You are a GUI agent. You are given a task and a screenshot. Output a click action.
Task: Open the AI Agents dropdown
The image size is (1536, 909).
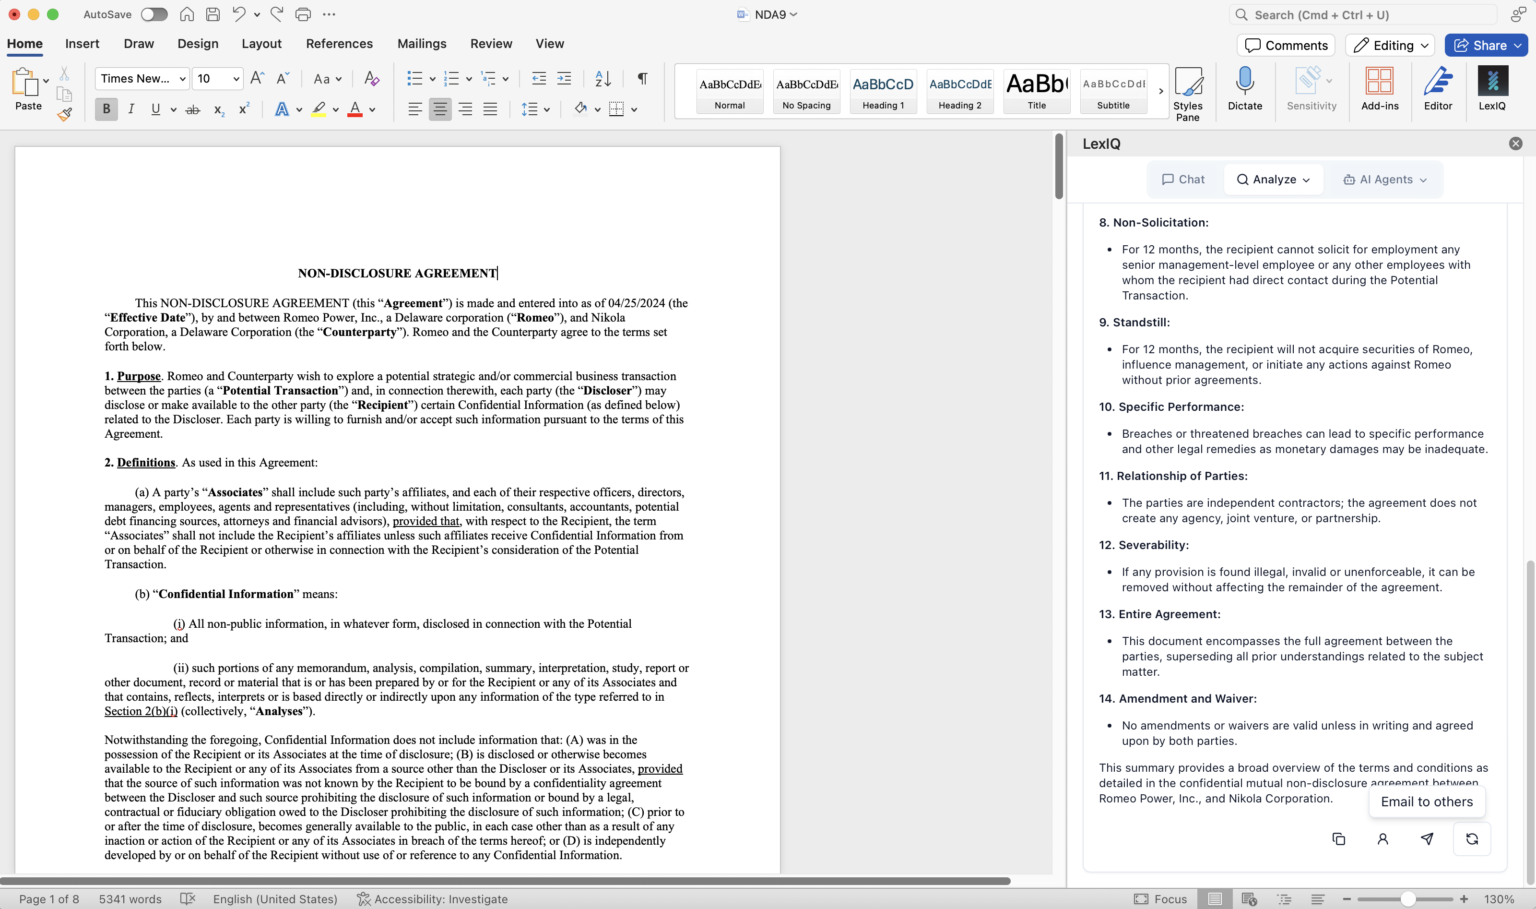(x=1385, y=179)
